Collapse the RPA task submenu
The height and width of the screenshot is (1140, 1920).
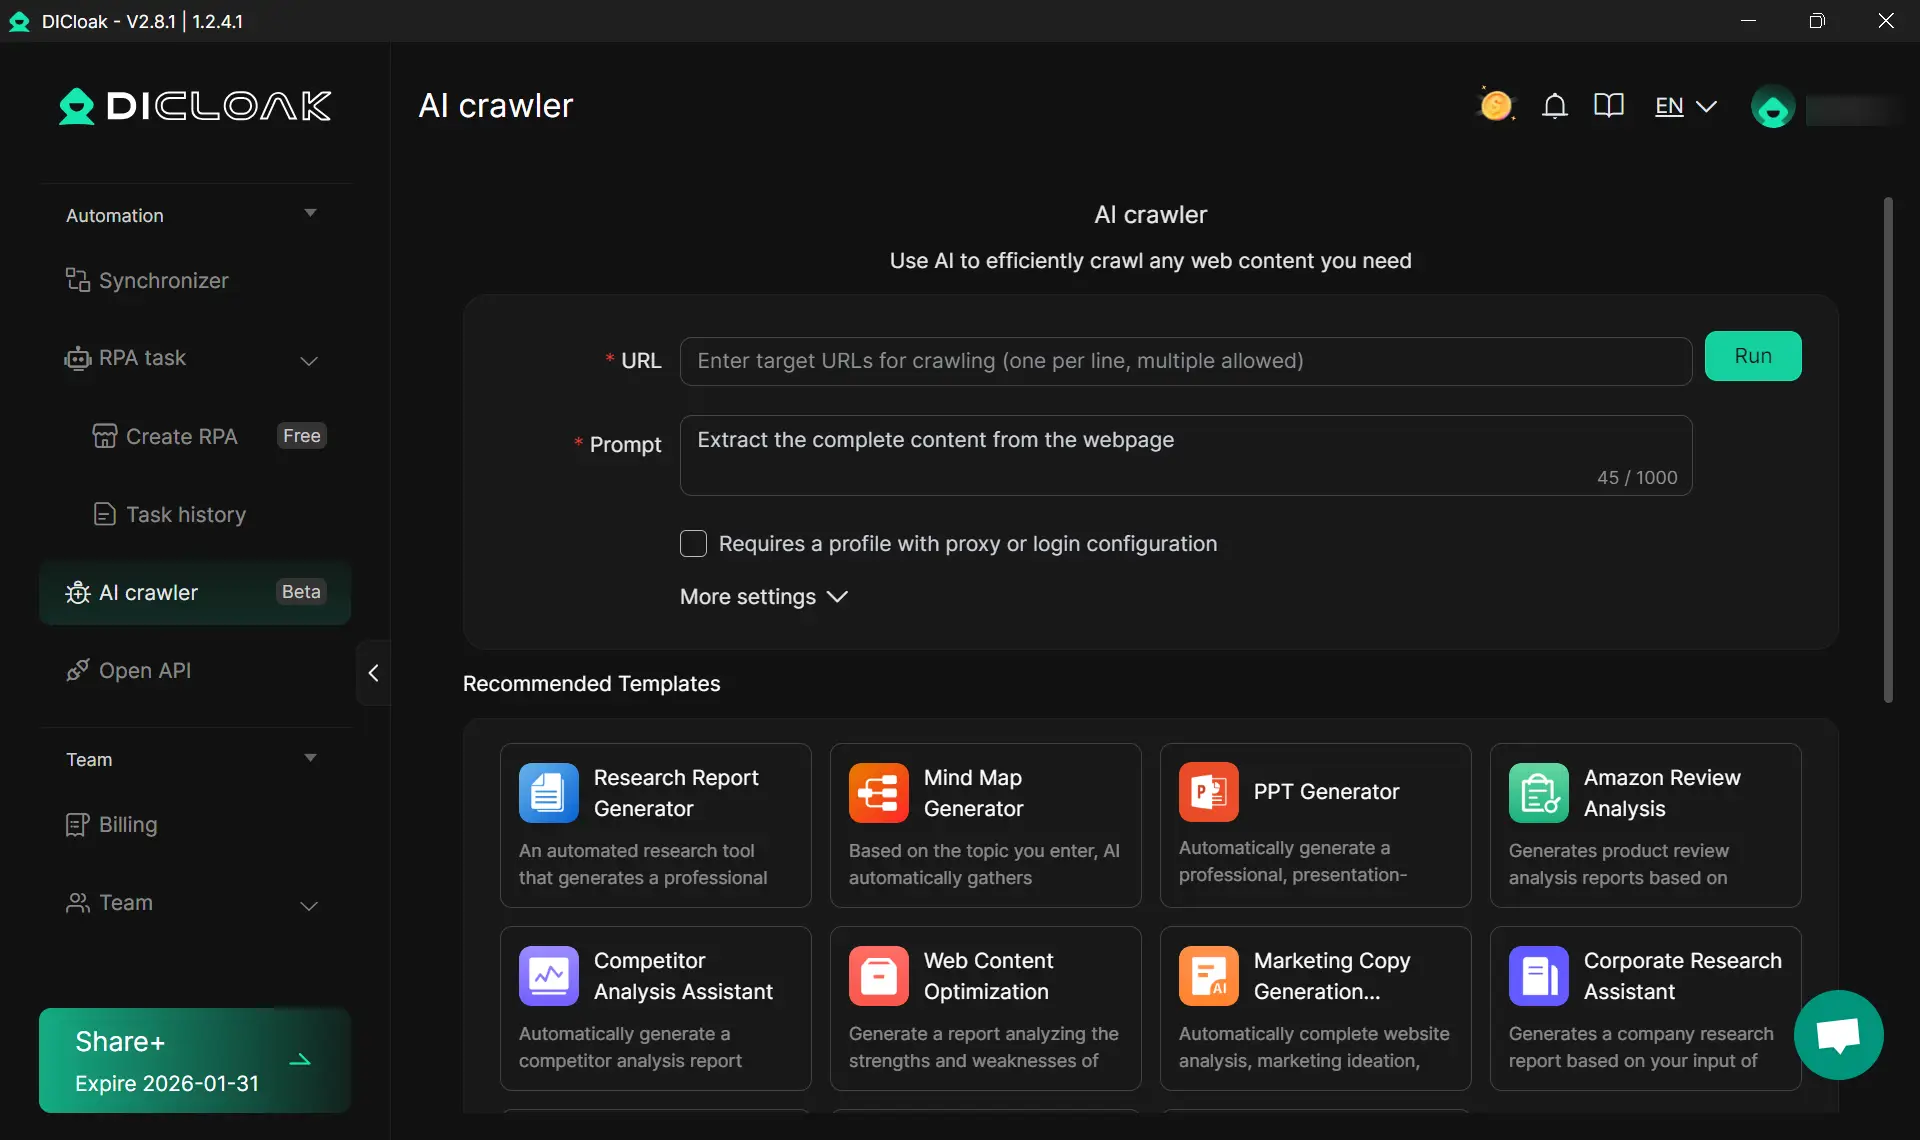pyautogui.click(x=309, y=360)
